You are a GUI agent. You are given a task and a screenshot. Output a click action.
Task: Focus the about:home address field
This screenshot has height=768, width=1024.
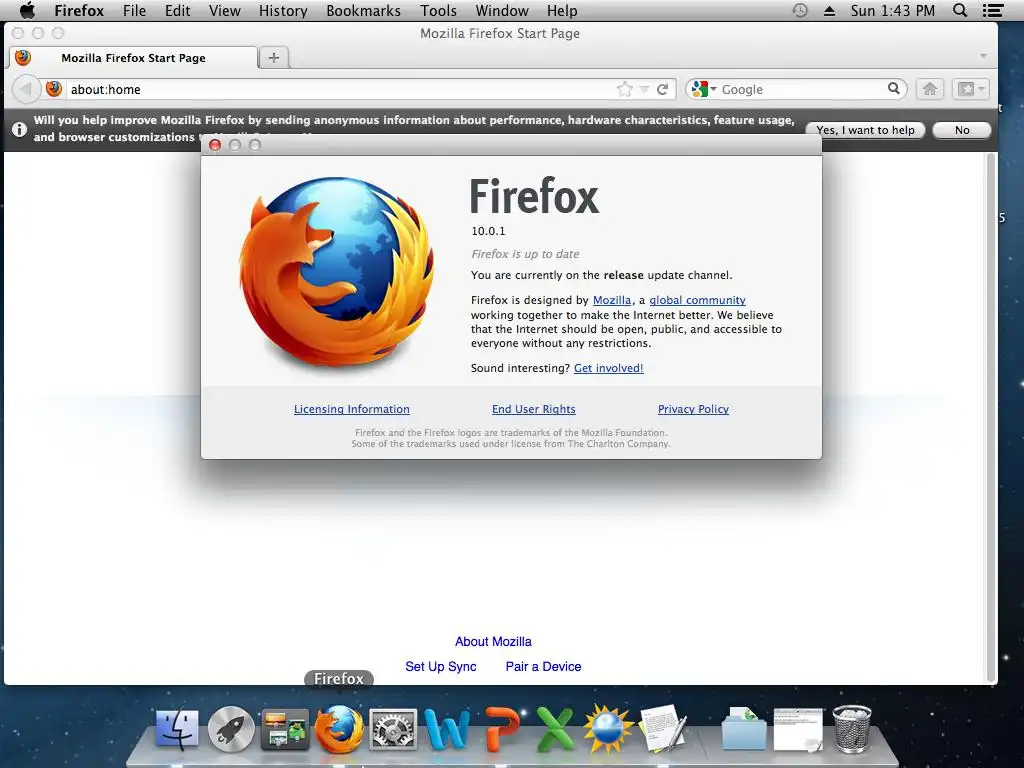(340, 89)
